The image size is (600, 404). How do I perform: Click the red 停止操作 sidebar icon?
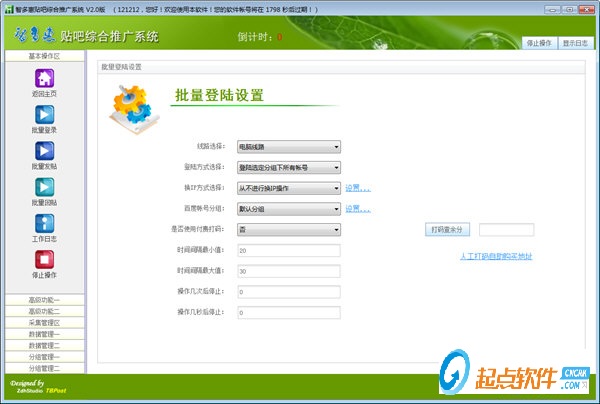pyautogui.click(x=44, y=260)
